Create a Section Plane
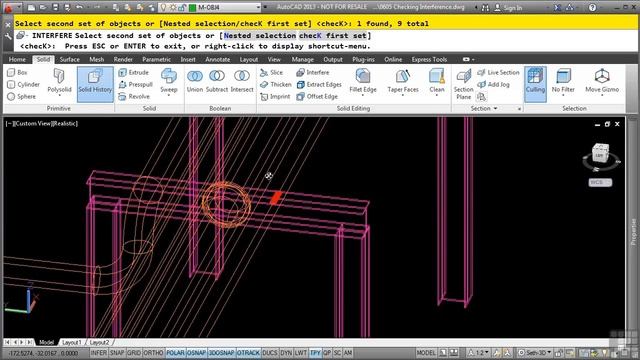 (464, 84)
